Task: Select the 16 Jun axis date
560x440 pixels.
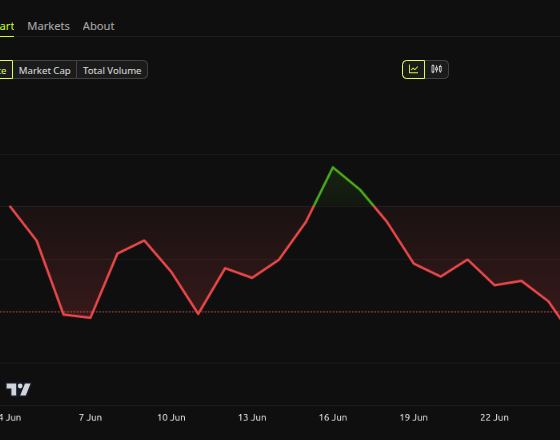Action: tap(333, 418)
